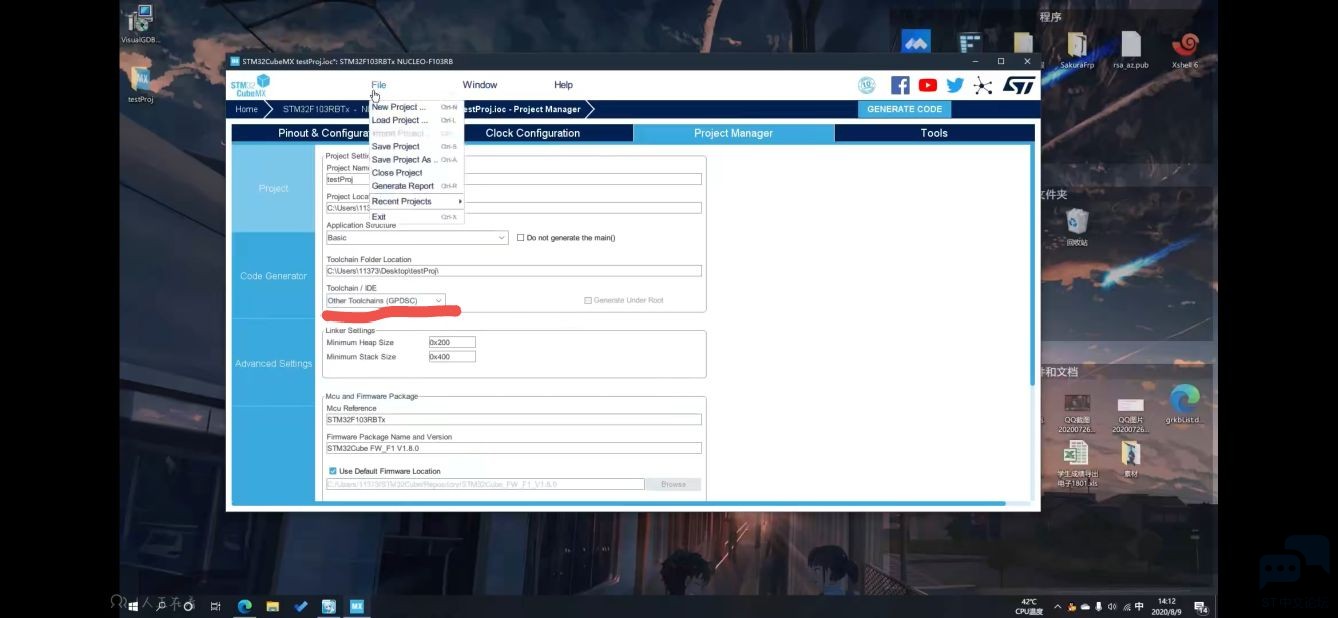Viewport: 1338px width, 618px height.
Task: Click the Firmware Package Name and Version field
Action: 514,448
